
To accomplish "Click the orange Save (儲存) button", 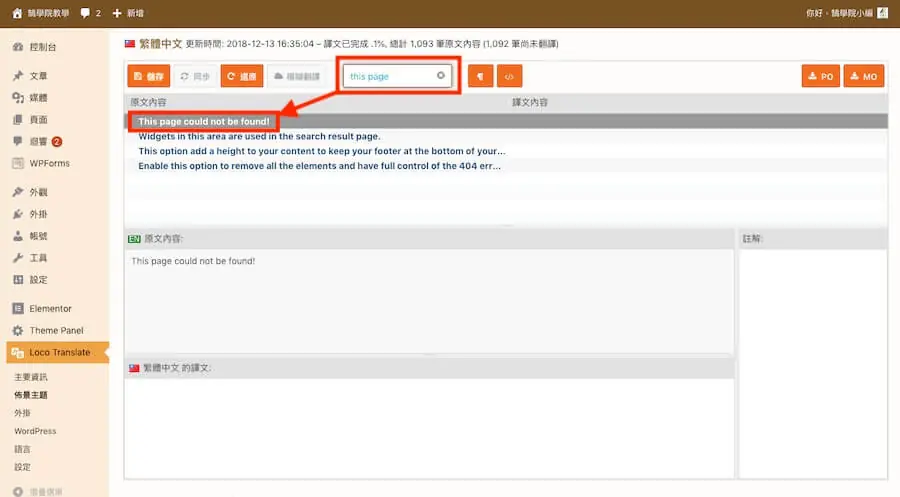I will click(149, 76).
